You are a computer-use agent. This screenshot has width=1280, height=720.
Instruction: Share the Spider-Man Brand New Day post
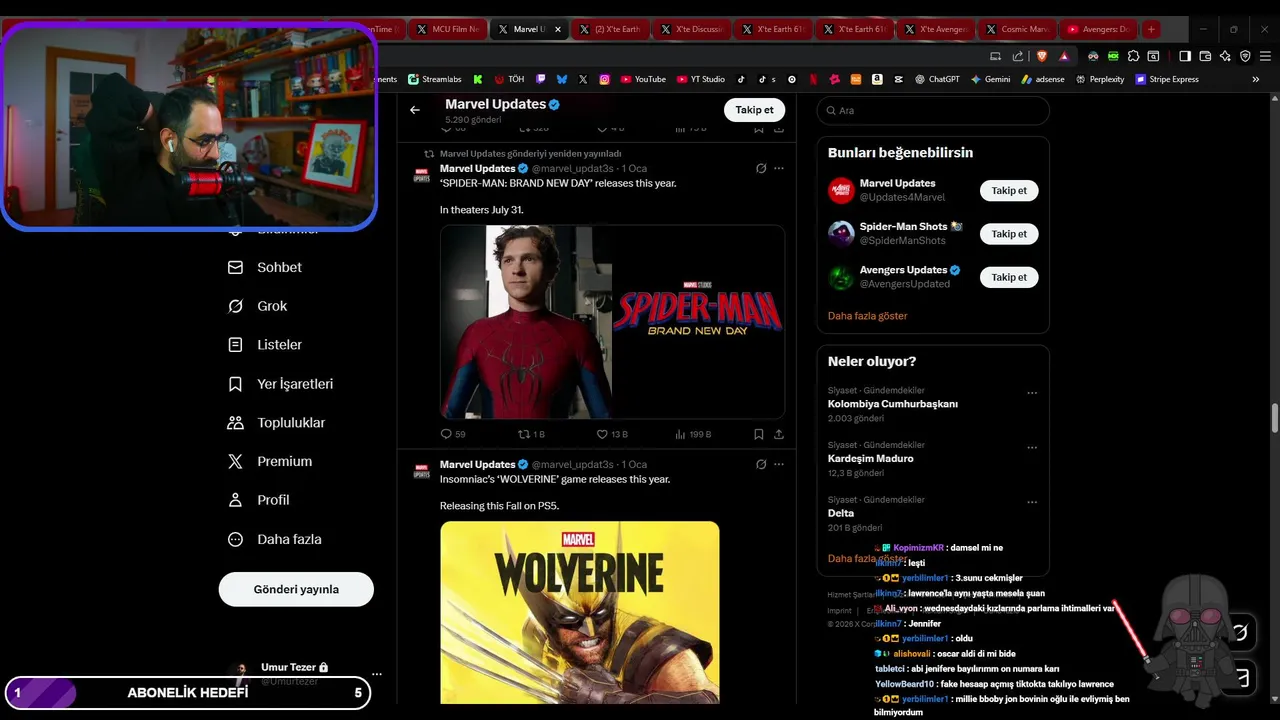coord(779,434)
